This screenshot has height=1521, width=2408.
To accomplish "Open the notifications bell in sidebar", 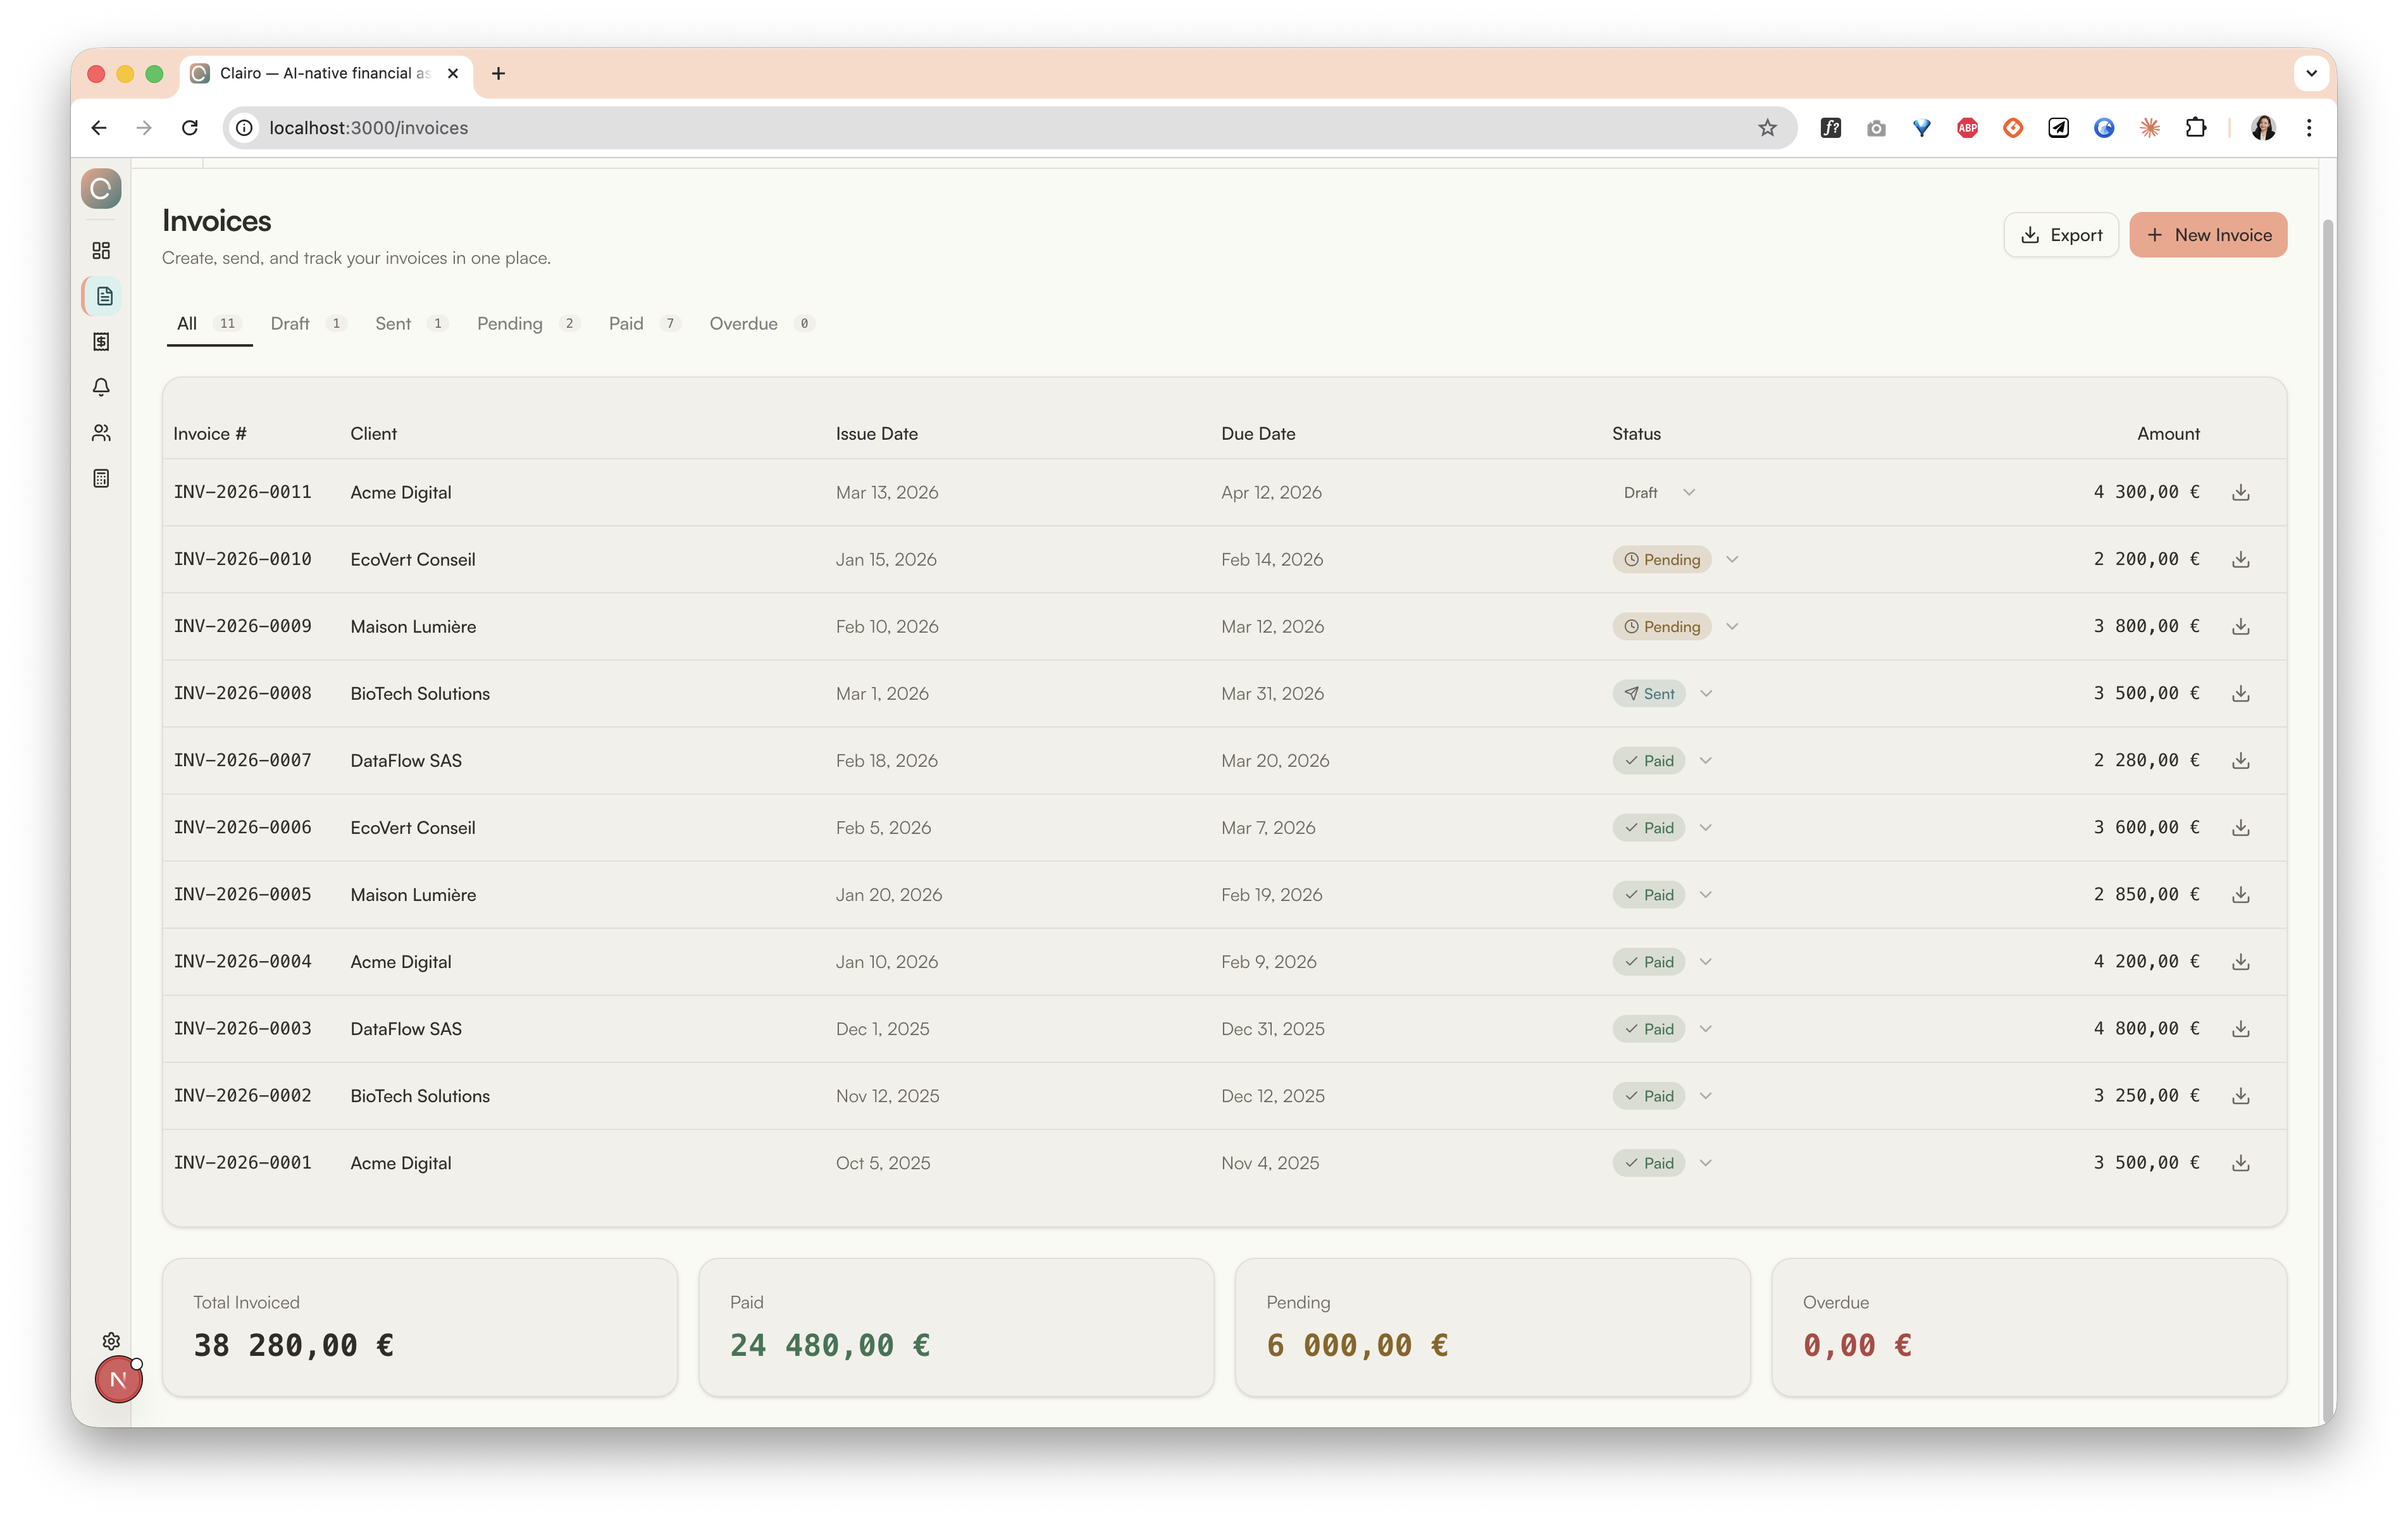I will pos(101,387).
